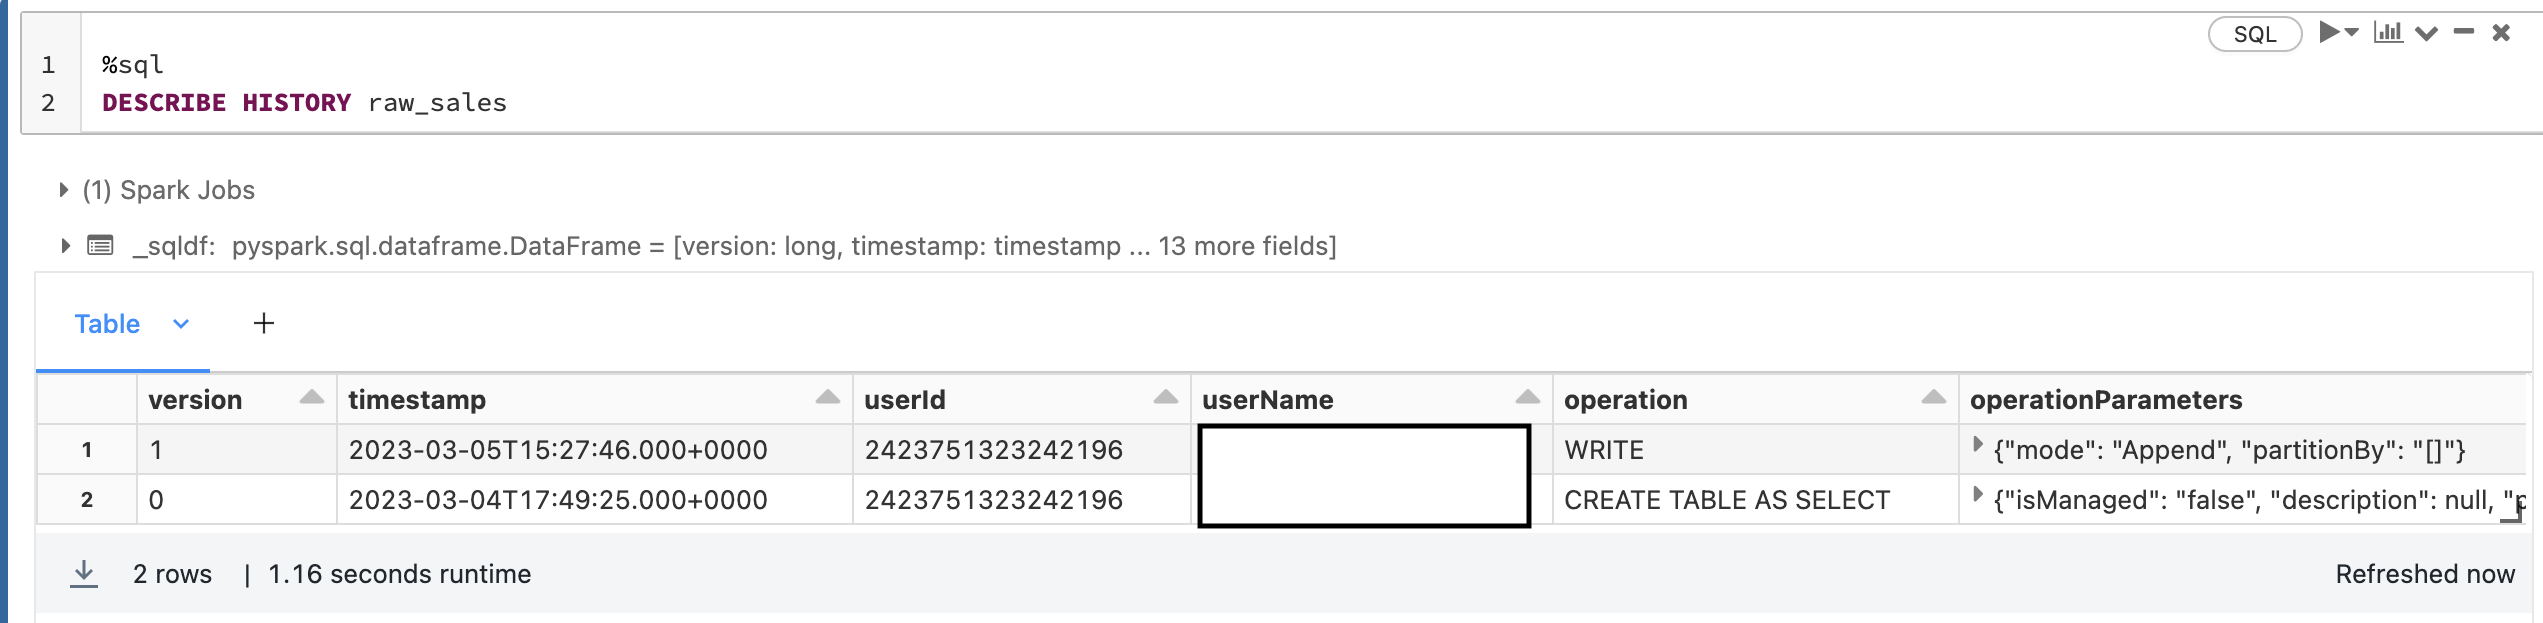
Task: Delete the cell using the X icon
Action: click(x=2502, y=33)
